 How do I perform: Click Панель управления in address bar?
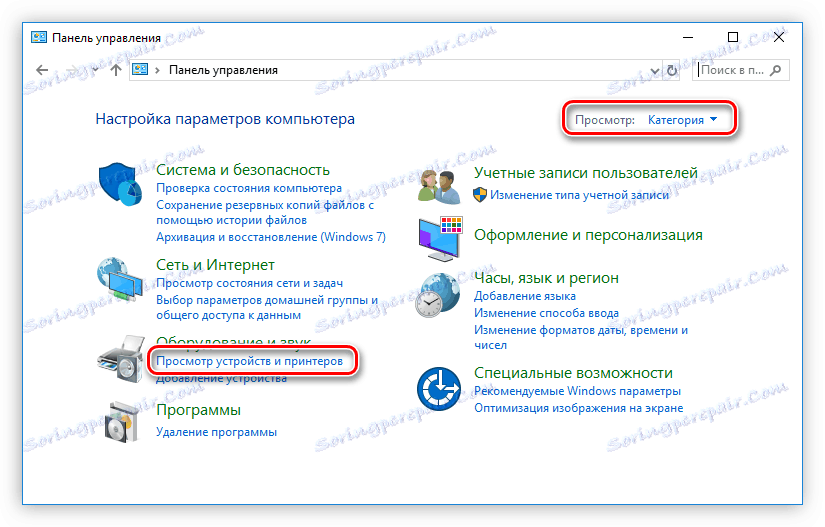(x=223, y=70)
